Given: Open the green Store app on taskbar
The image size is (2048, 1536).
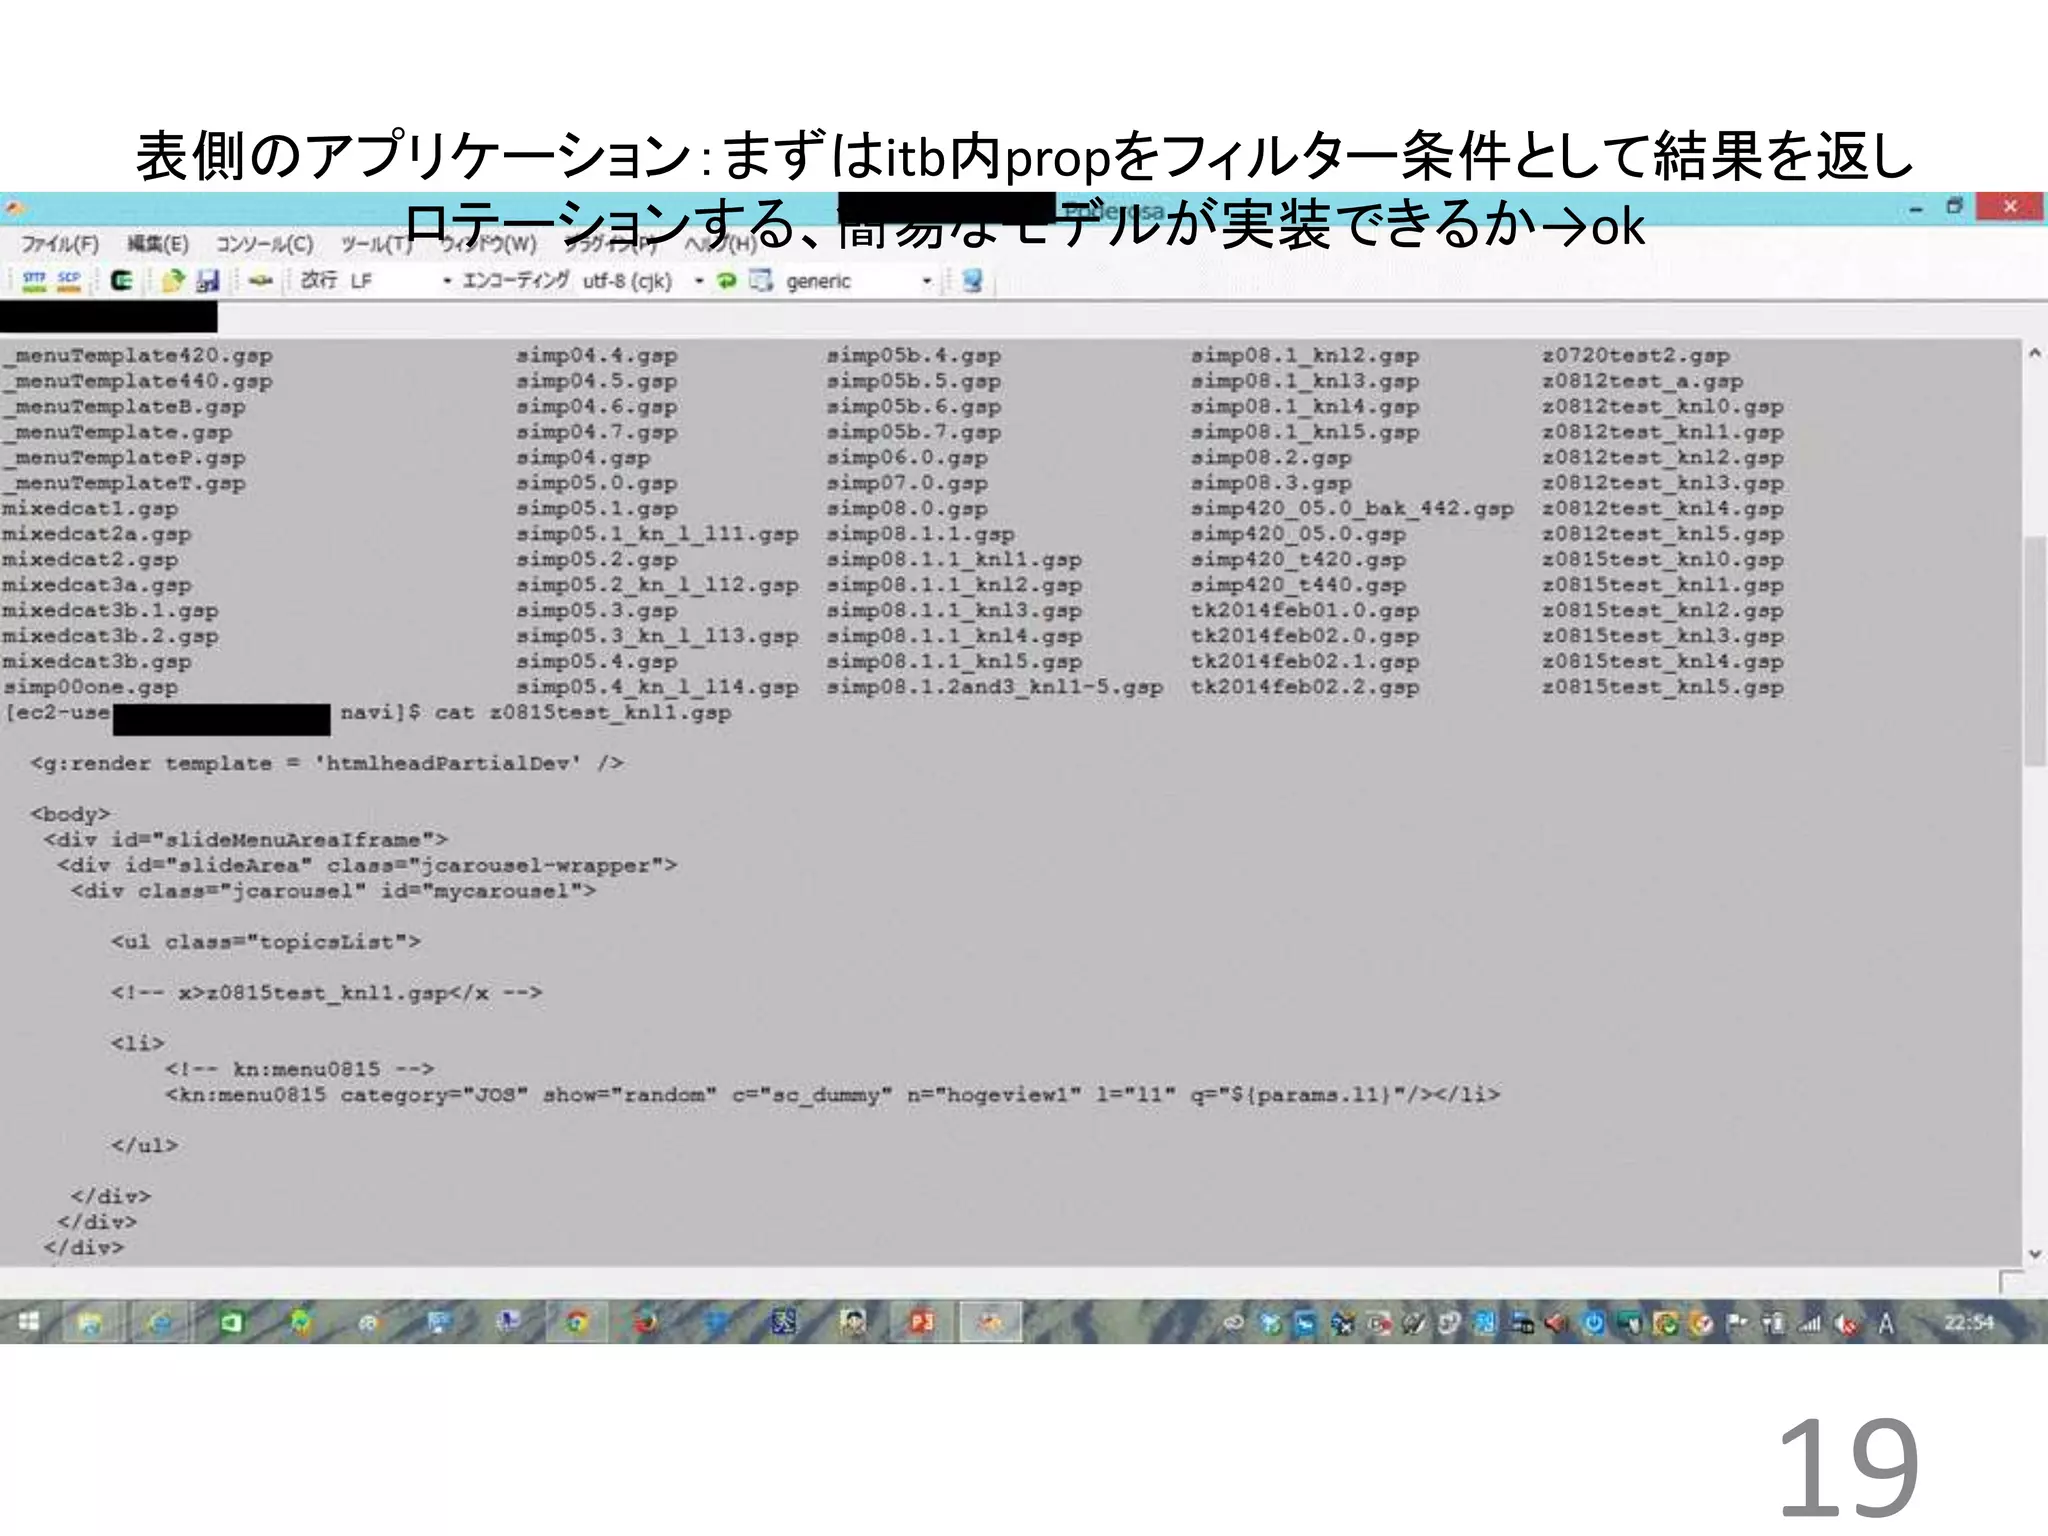Looking at the screenshot, I should [x=231, y=1323].
